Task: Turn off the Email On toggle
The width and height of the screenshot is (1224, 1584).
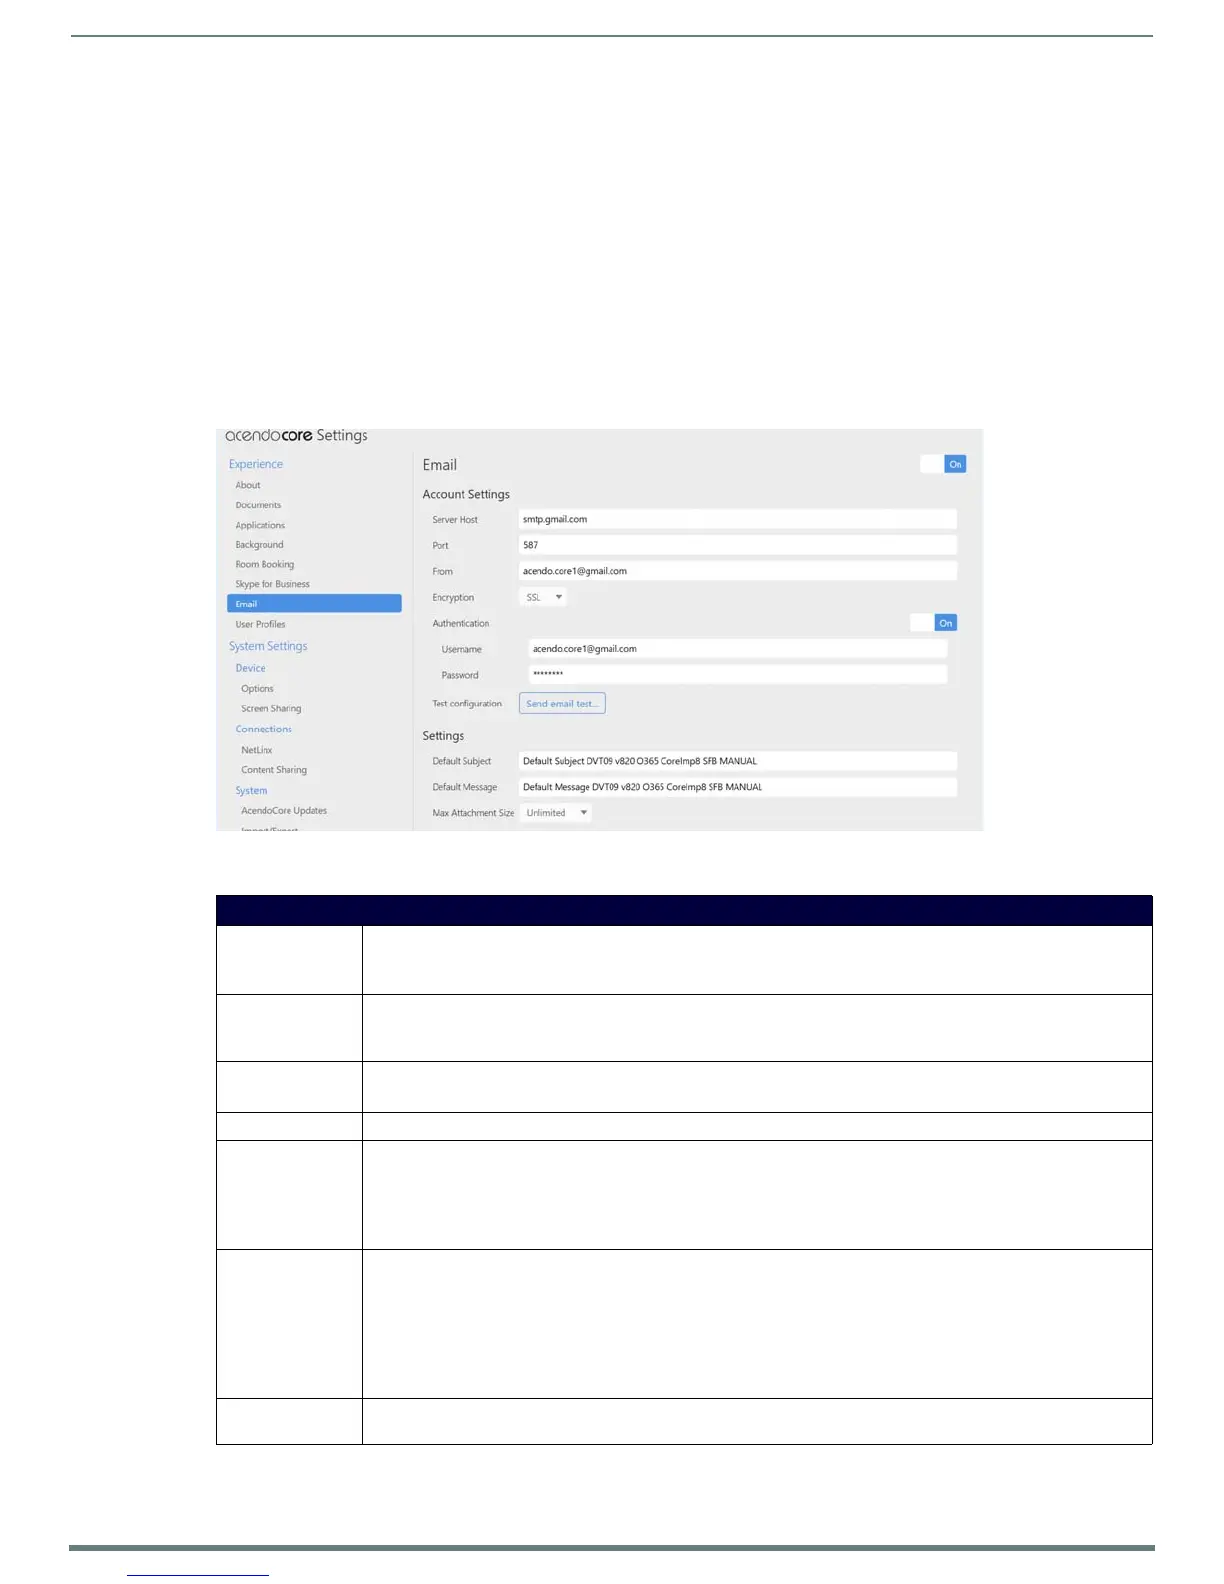Action: 943,464
